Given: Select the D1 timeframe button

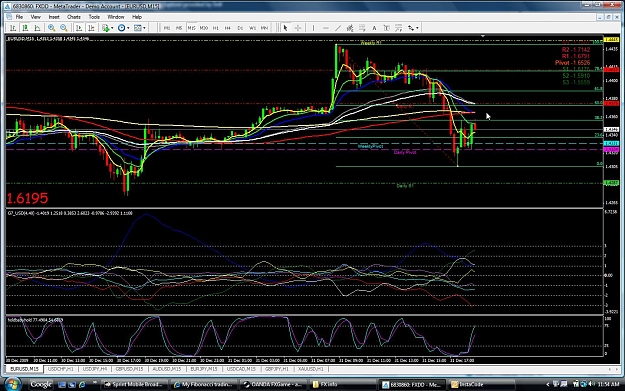Looking at the screenshot, I should (240, 28).
